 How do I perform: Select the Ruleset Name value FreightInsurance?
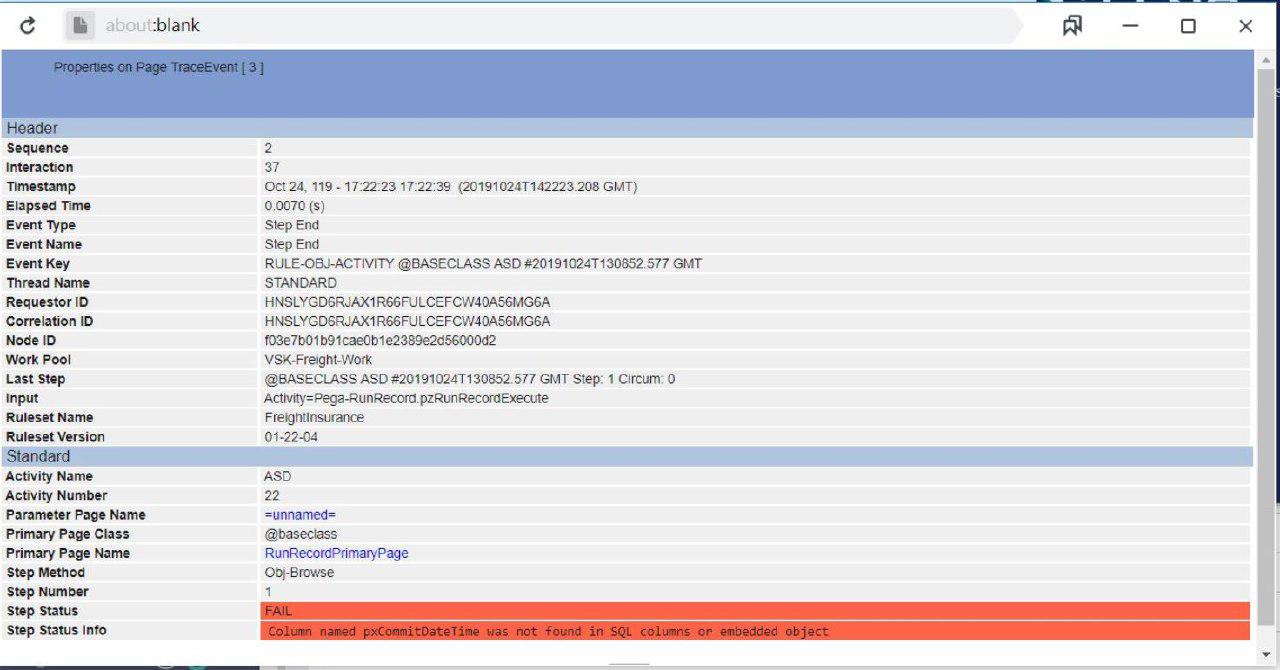314,417
